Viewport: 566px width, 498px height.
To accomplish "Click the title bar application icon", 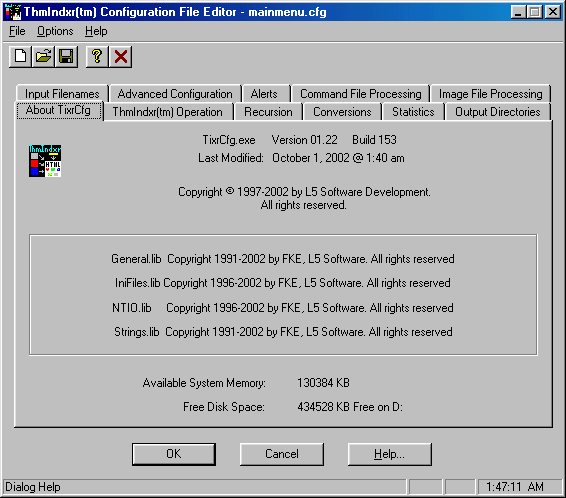I will click(x=13, y=12).
